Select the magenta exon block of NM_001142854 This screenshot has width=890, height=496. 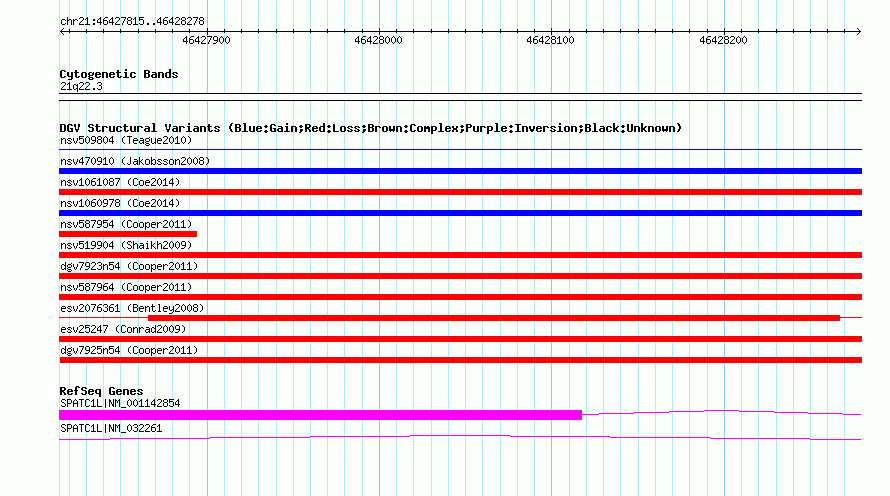[x=321, y=415]
